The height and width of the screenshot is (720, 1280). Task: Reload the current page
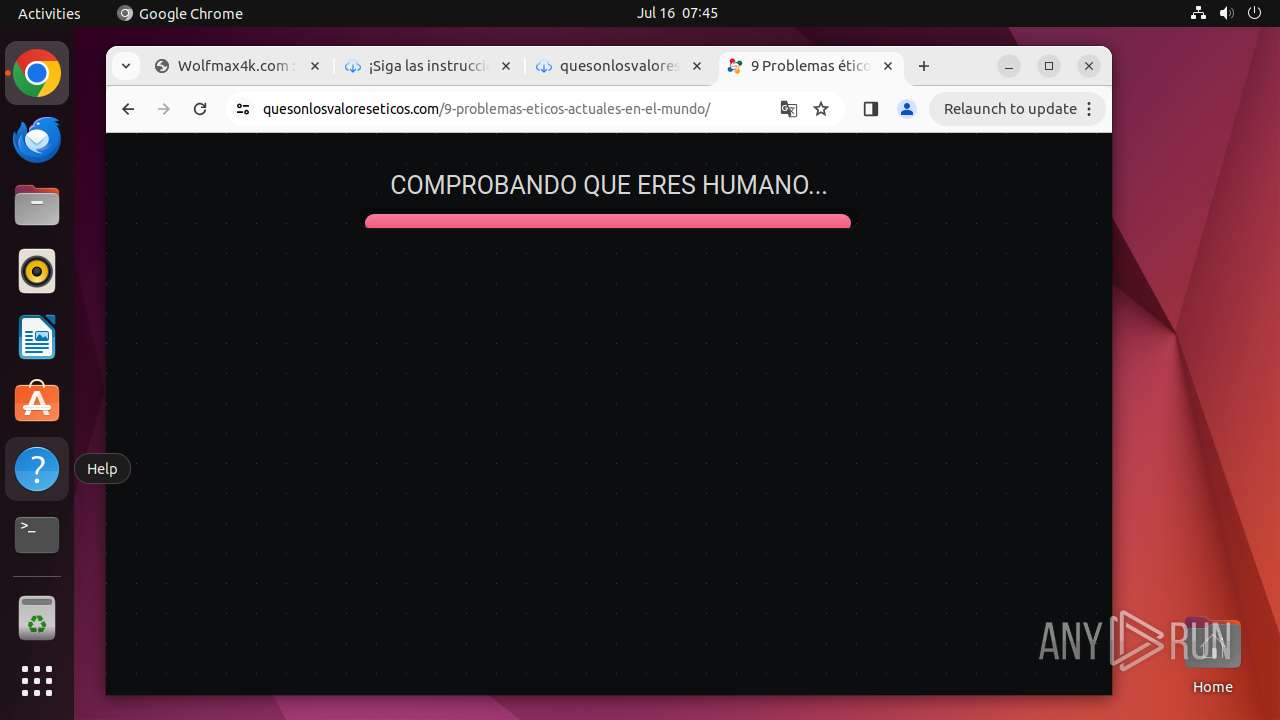200,109
